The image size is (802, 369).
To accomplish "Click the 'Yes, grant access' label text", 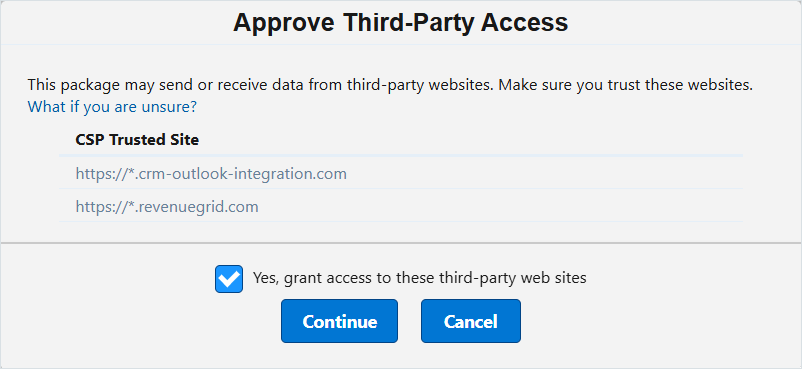I will 419,277.
